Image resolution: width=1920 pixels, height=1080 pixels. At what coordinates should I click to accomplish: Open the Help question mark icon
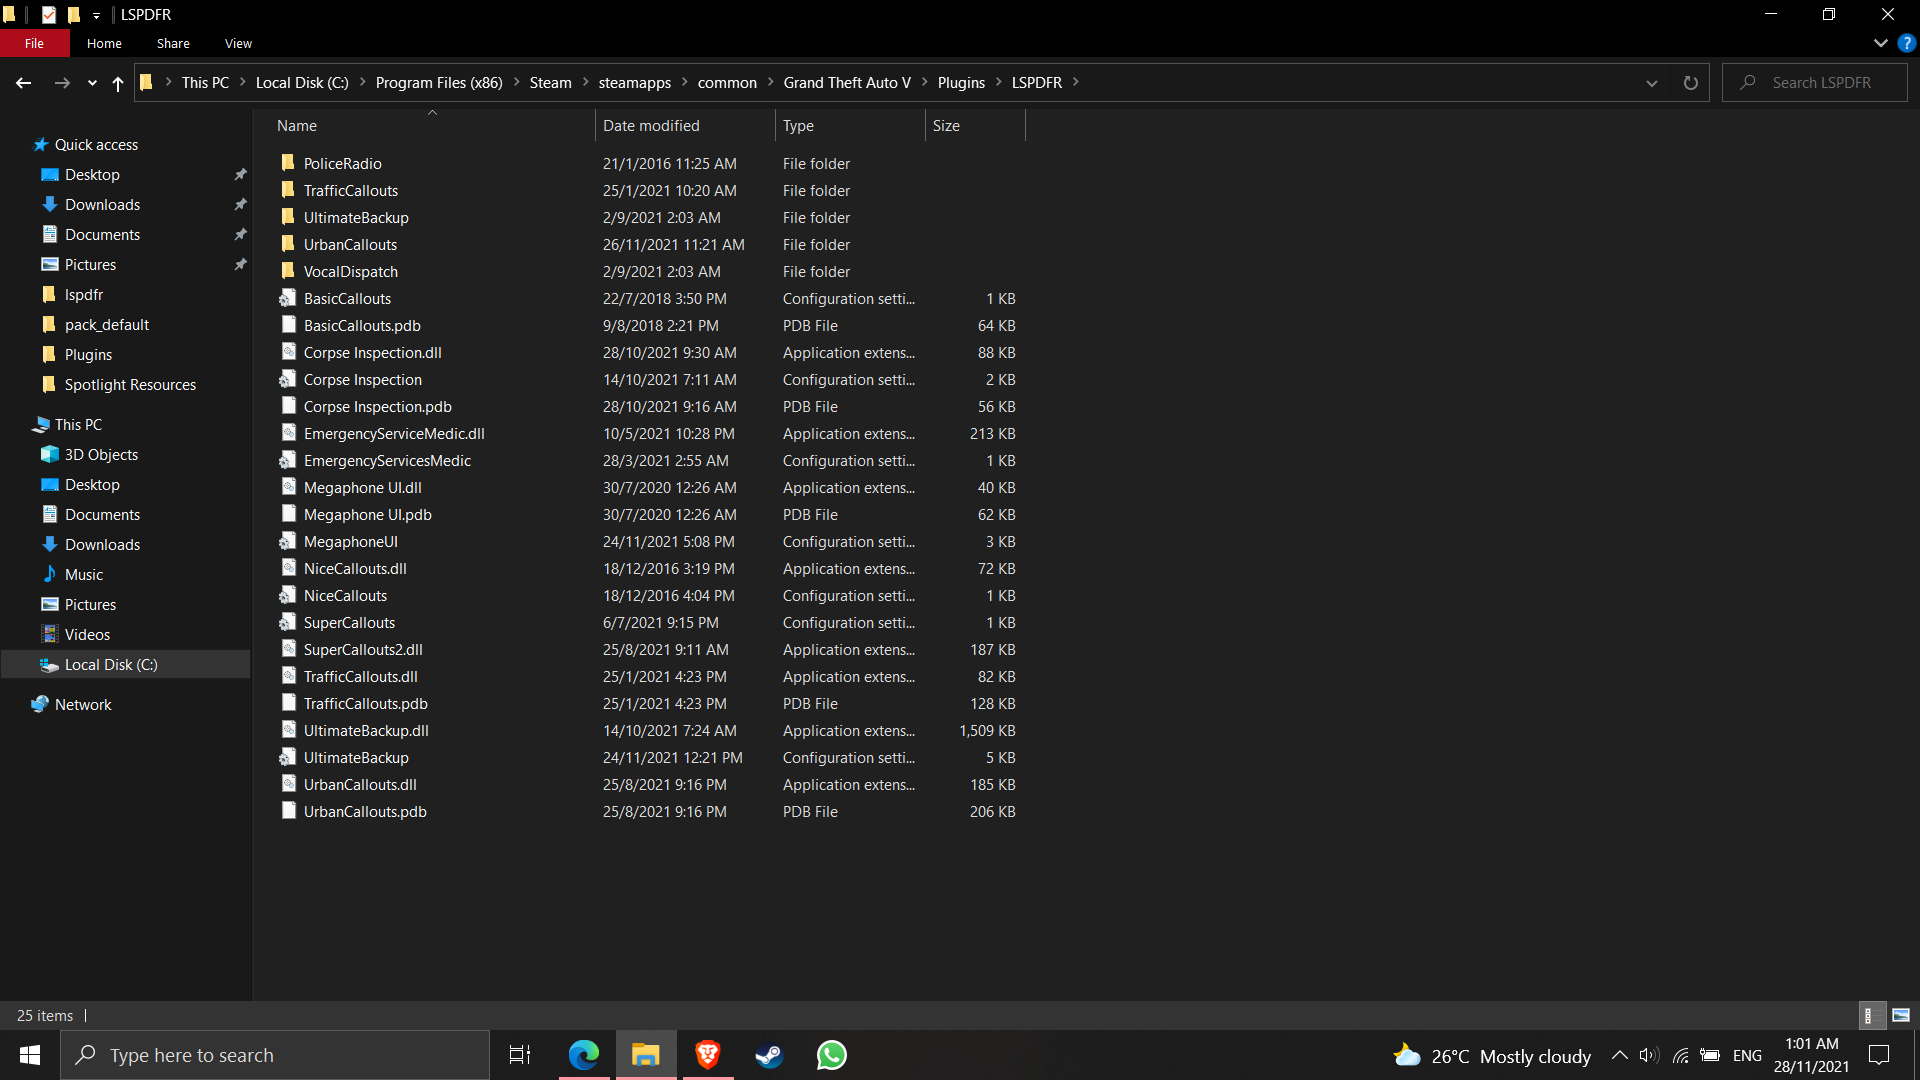click(x=1907, y=43)
